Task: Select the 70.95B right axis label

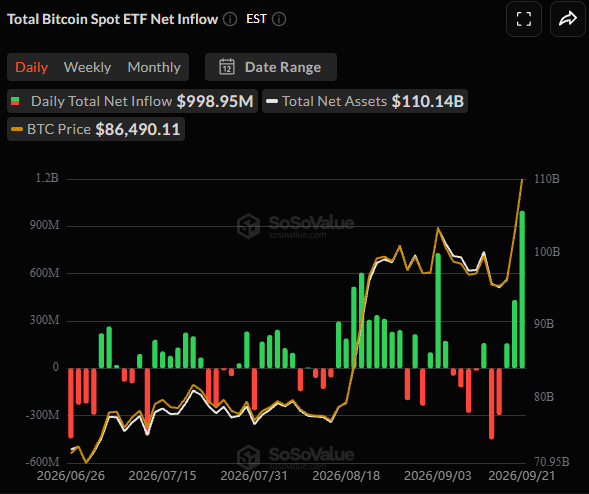Action: pos(552,462)
